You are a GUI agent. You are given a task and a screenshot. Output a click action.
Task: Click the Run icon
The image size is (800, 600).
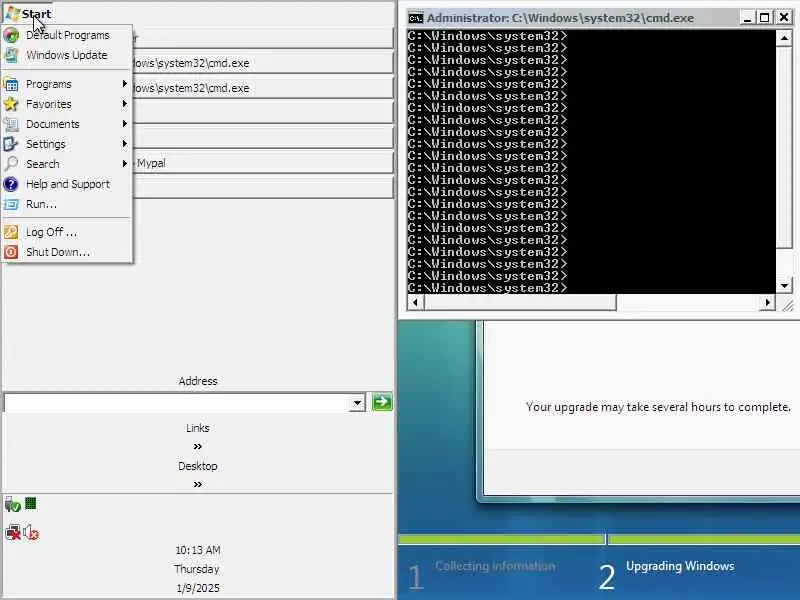click(11, 204)
